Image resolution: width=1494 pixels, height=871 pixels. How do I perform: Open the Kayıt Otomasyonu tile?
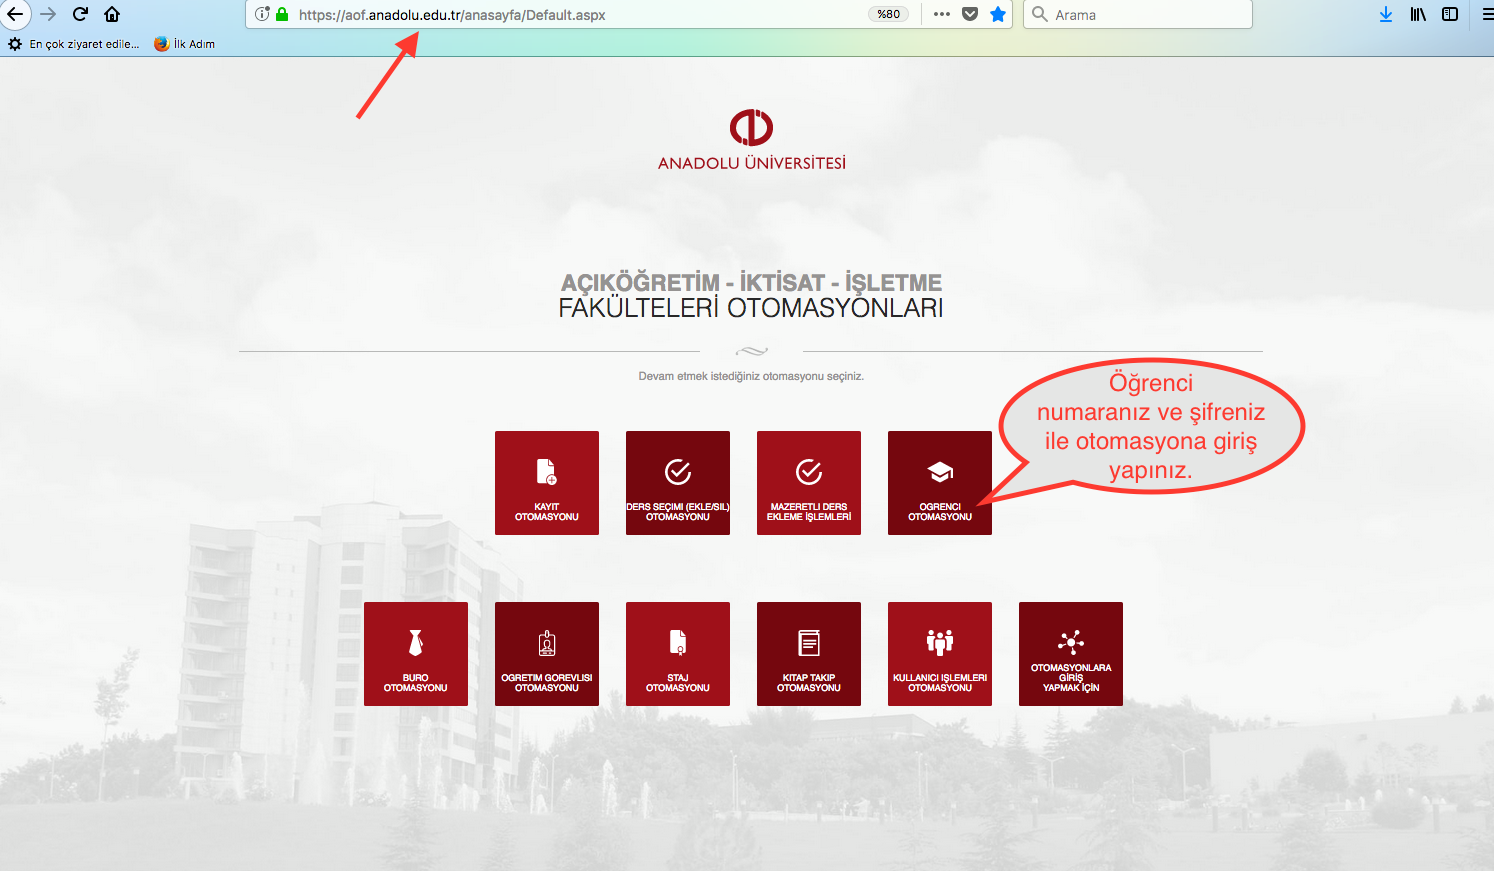coord(547,483)
